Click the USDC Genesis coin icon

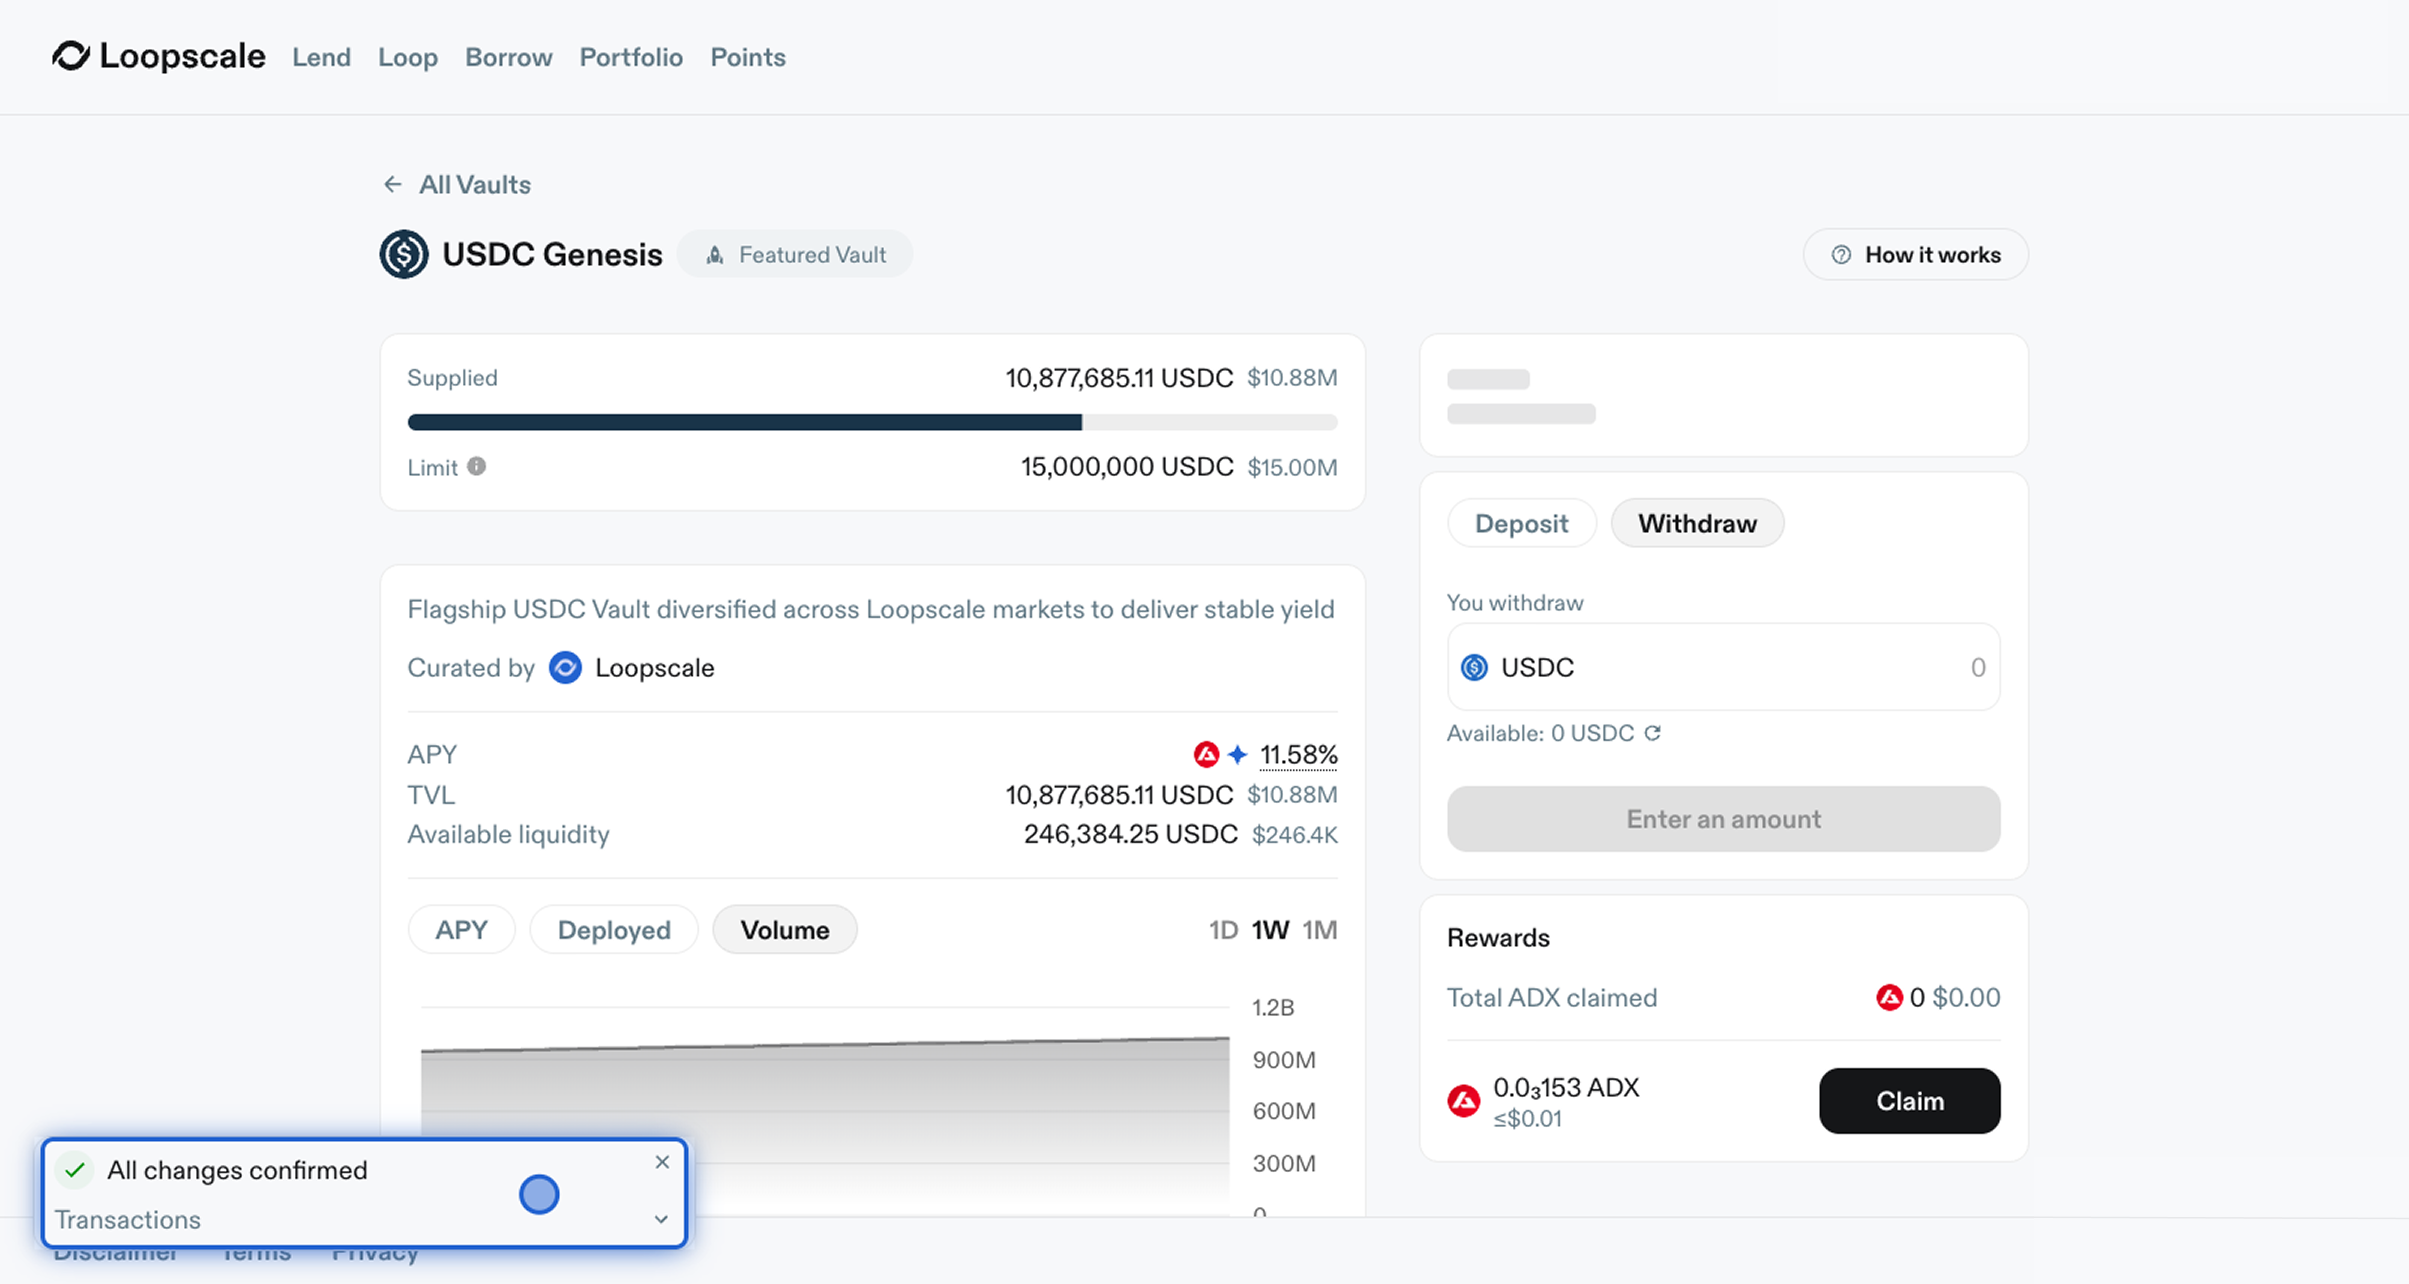tap(404, 254)
